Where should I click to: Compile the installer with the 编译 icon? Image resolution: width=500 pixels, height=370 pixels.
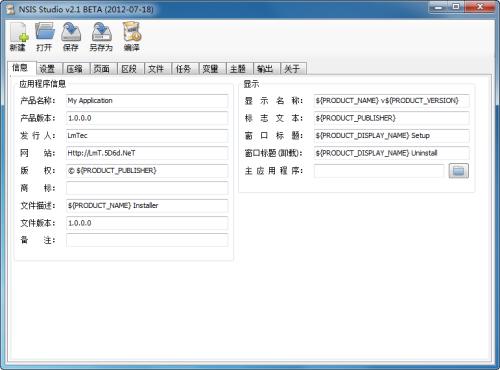132,37
